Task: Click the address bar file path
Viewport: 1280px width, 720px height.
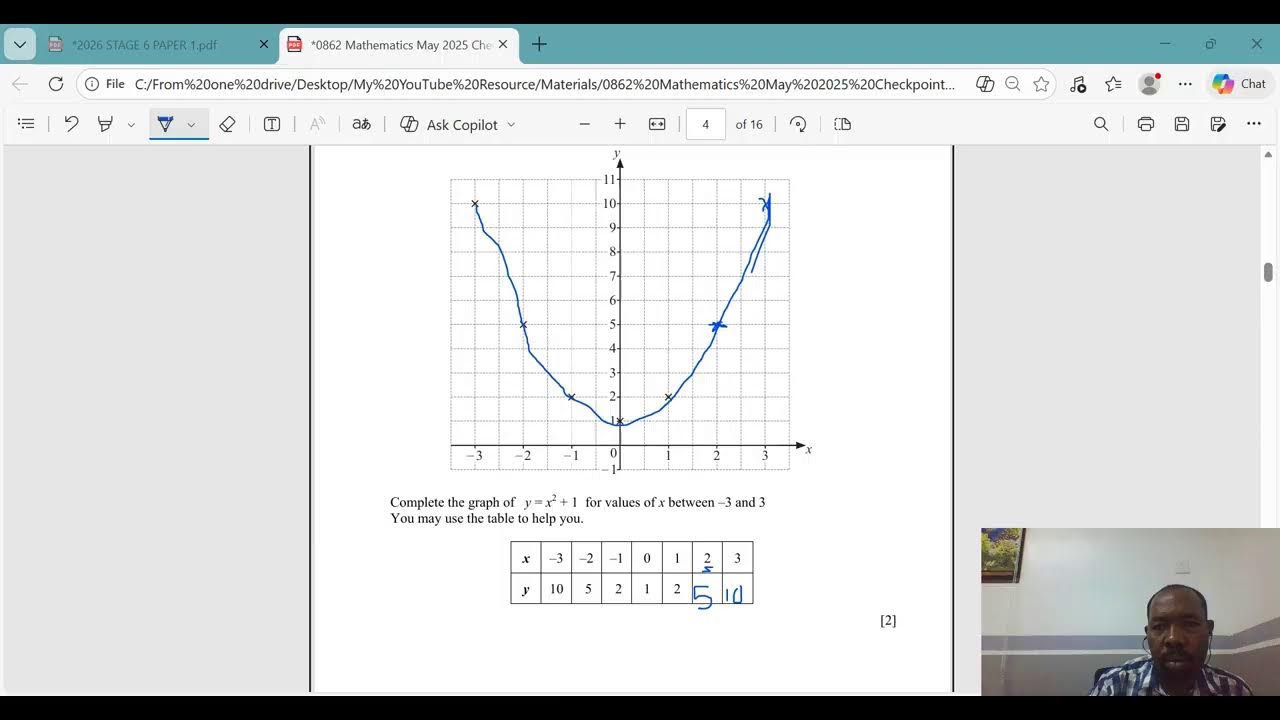Action: [x=545, y=84]
